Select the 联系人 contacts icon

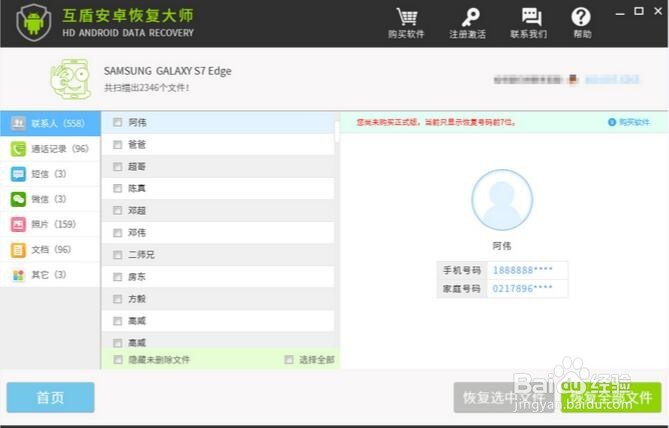(x=18, y=123)
